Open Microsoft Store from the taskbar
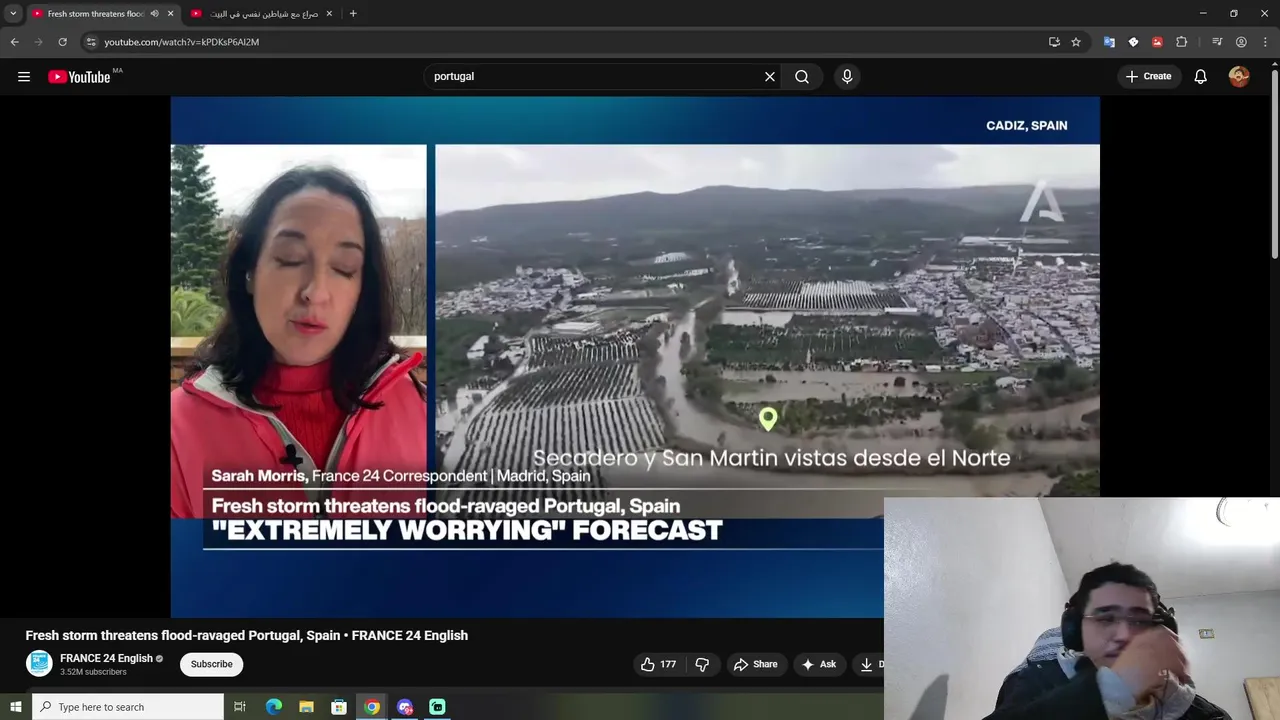The width and height of the screenshot is (1280, 720). pos(339,707)
